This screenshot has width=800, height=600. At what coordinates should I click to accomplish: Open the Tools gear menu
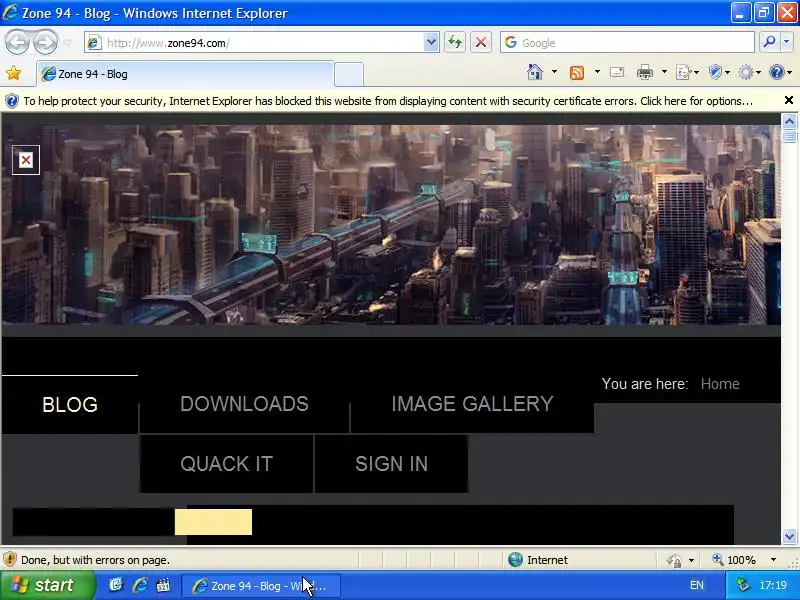(x=749, y=72)
